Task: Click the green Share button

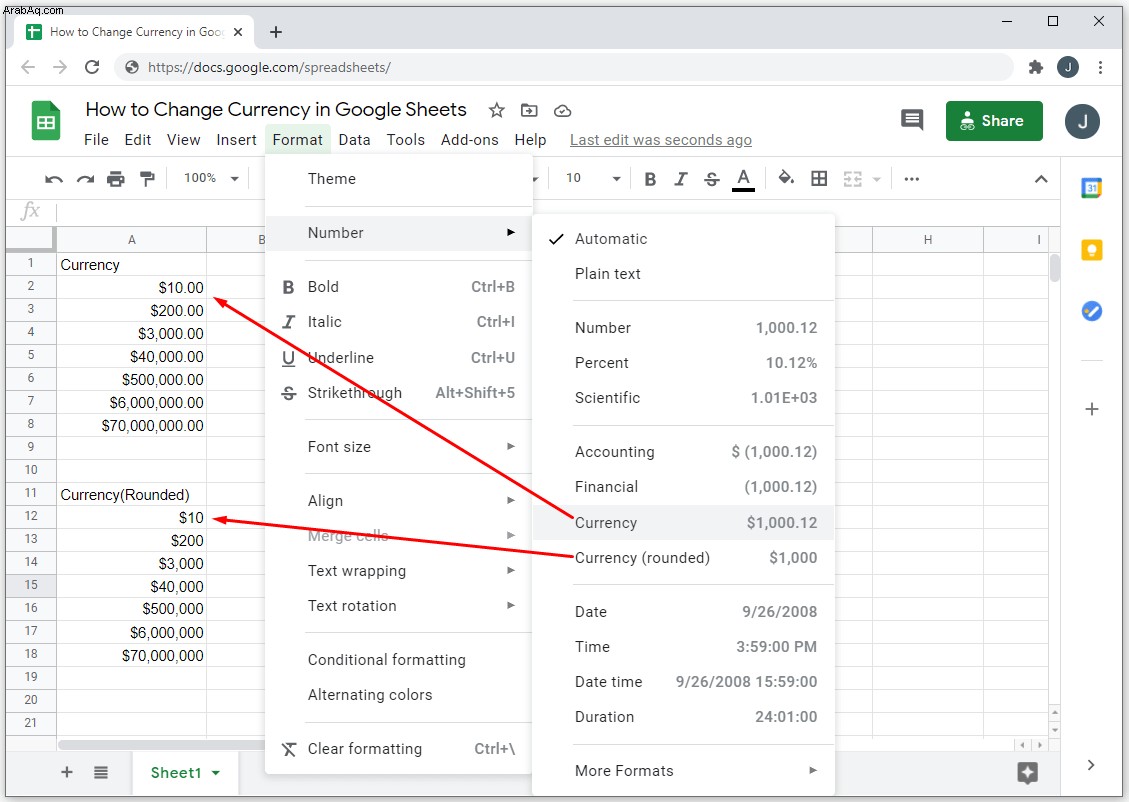Action: (x=994, y=121)
